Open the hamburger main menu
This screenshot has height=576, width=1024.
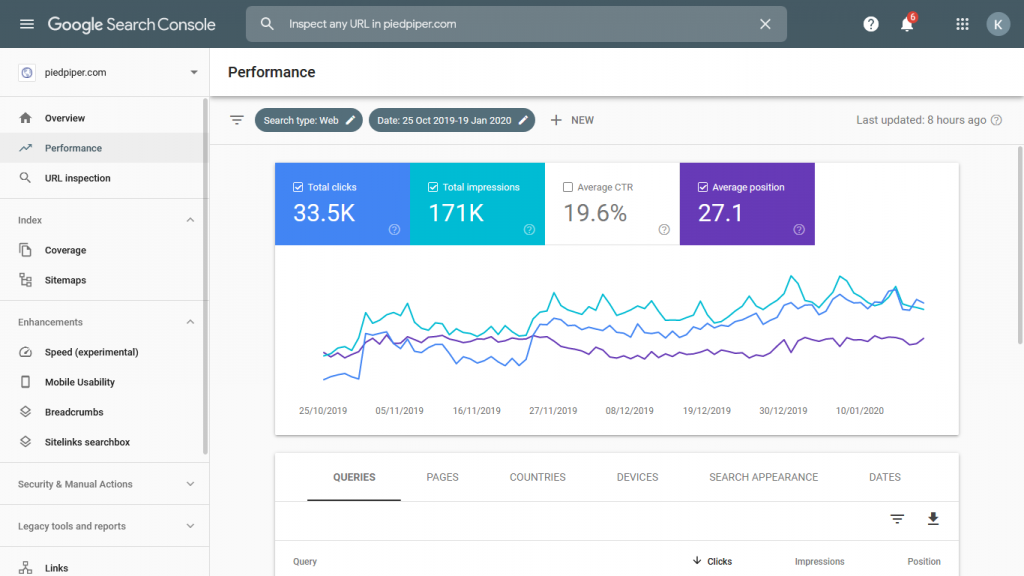pos(27,24)
